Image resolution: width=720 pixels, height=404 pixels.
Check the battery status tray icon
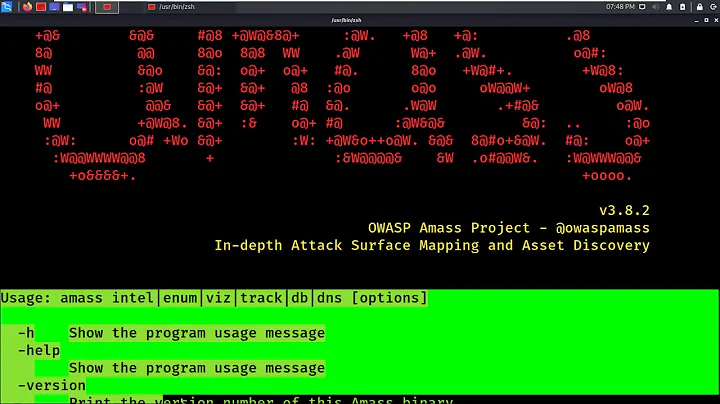click(682, 7)
